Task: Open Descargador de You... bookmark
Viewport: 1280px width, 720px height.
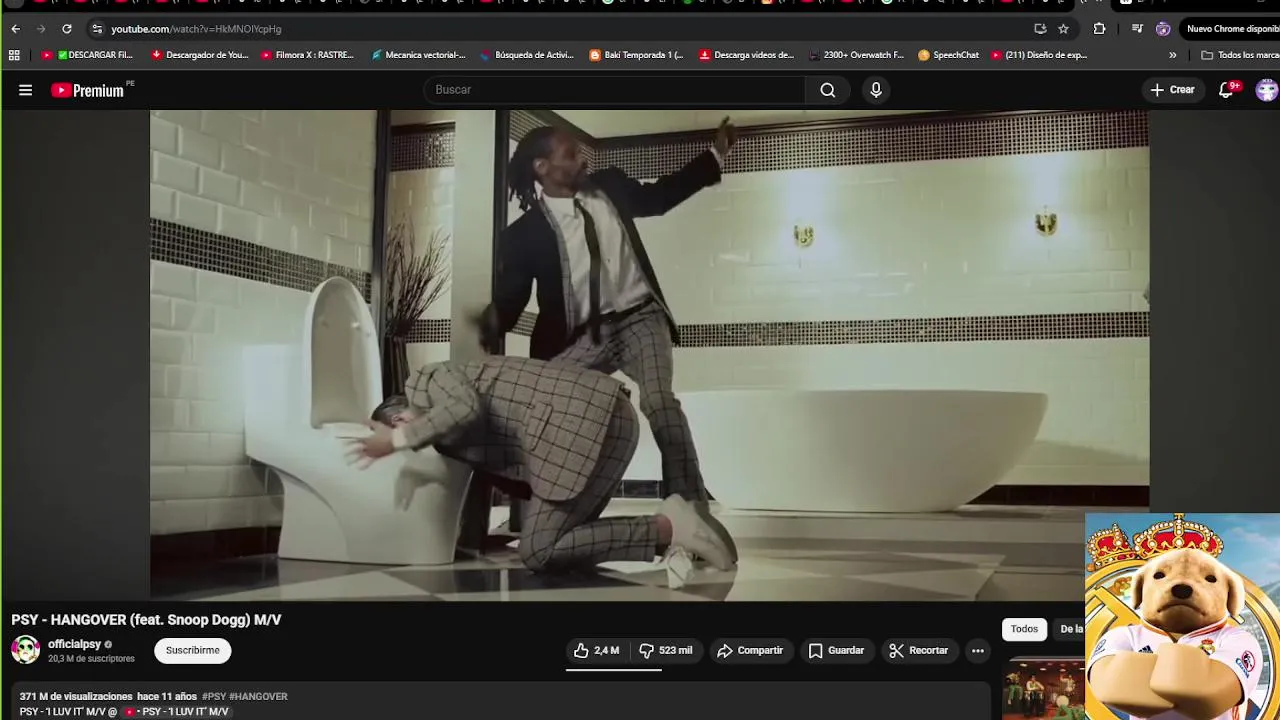Action: [x=200, y=55]
